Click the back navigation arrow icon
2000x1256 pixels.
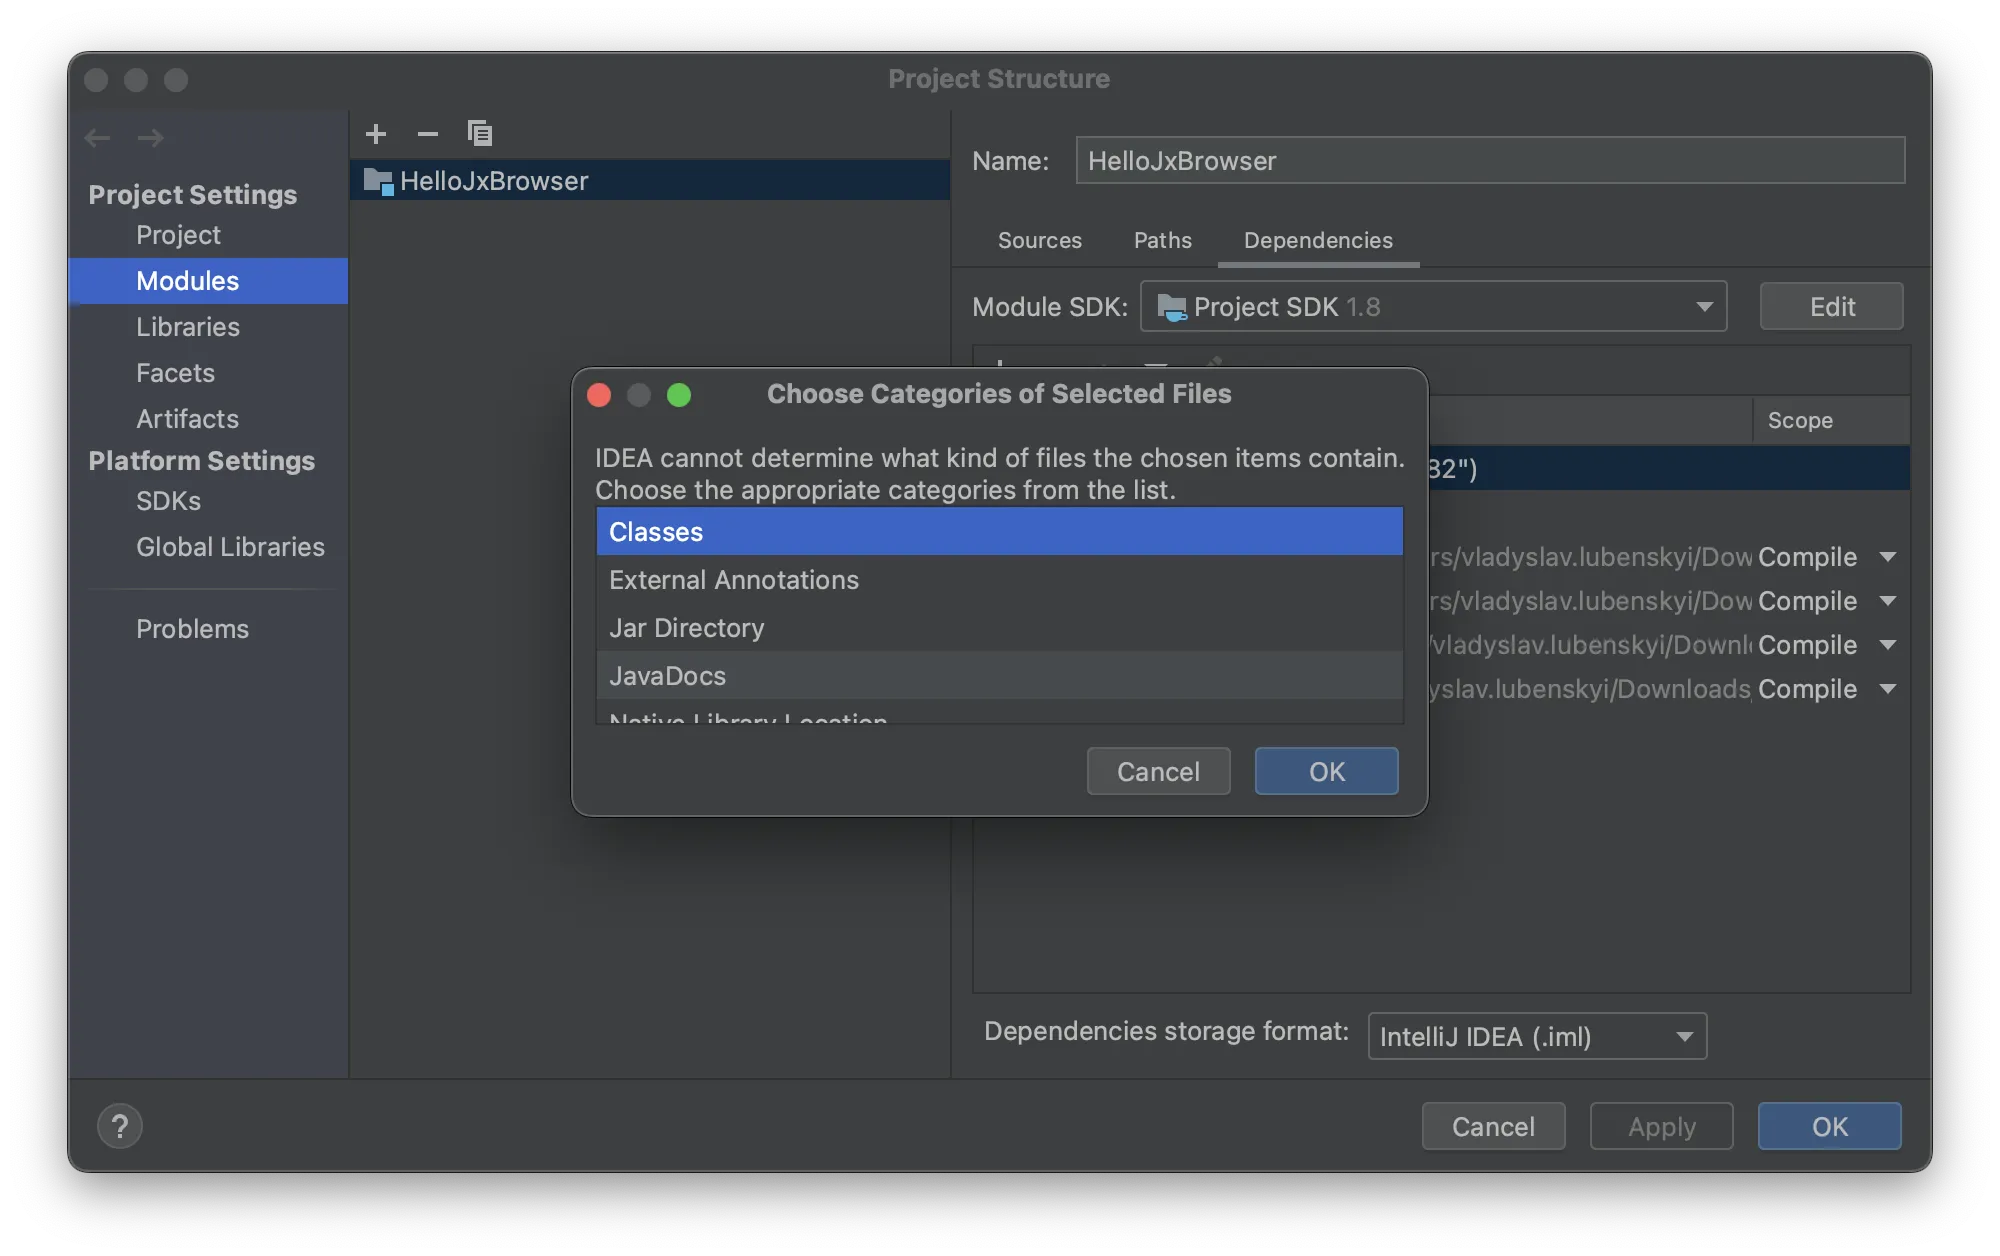97,135
